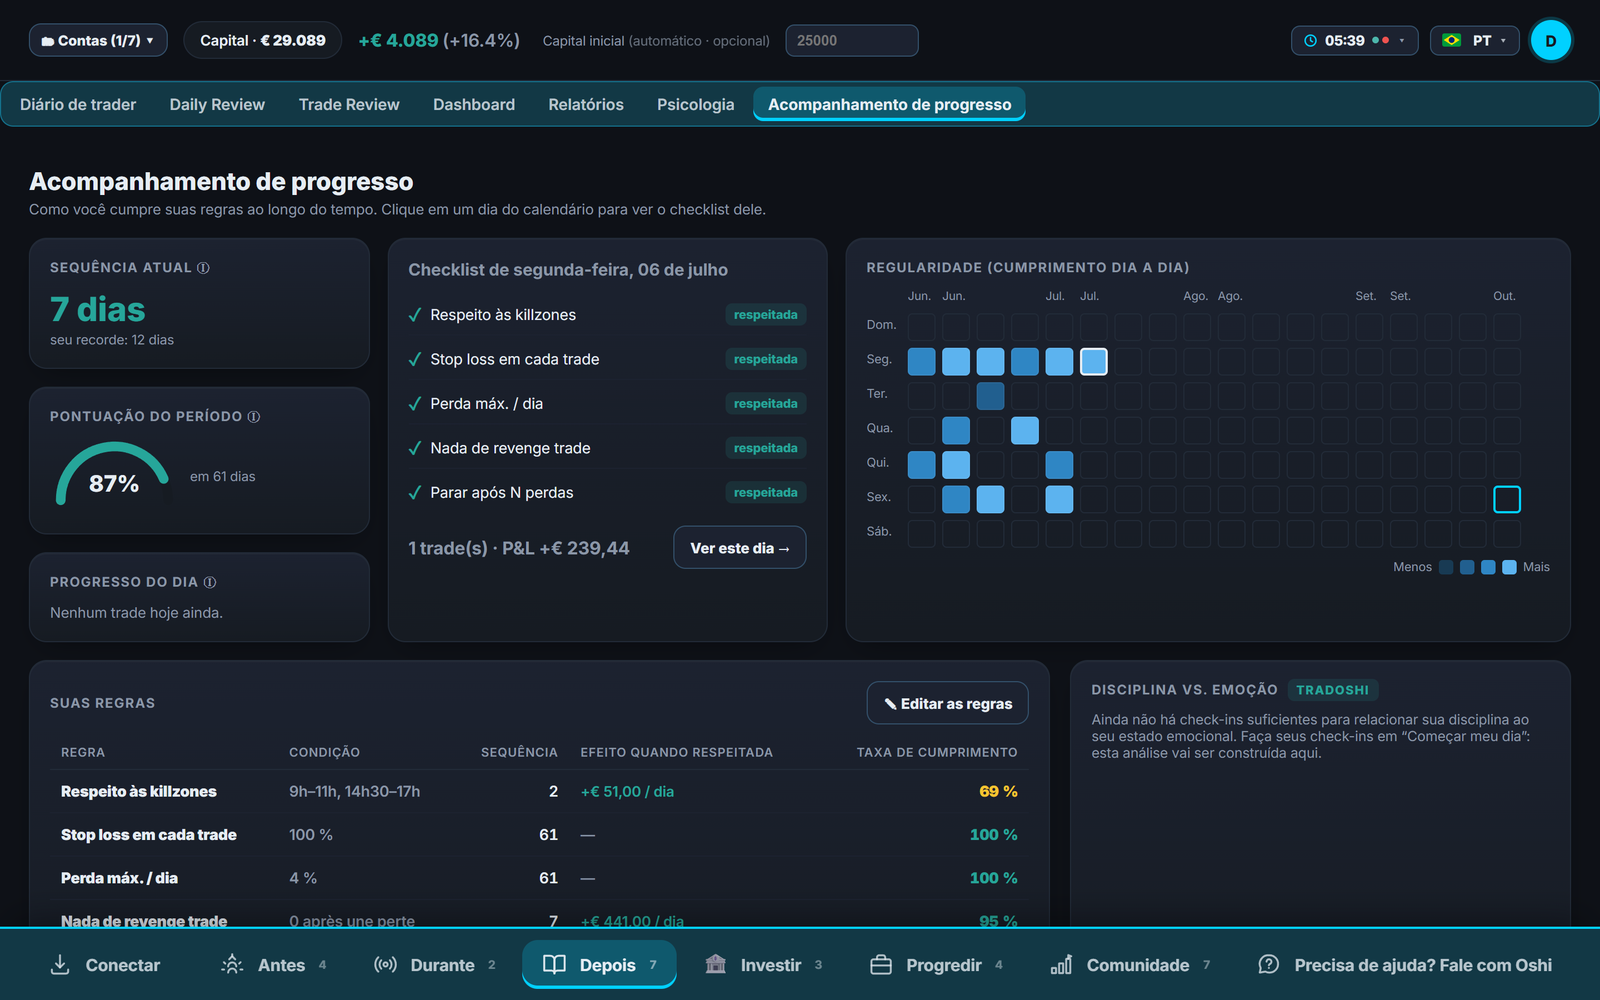Click the 87% score gauge
1600x1000 pixels.
pos(113,476)
